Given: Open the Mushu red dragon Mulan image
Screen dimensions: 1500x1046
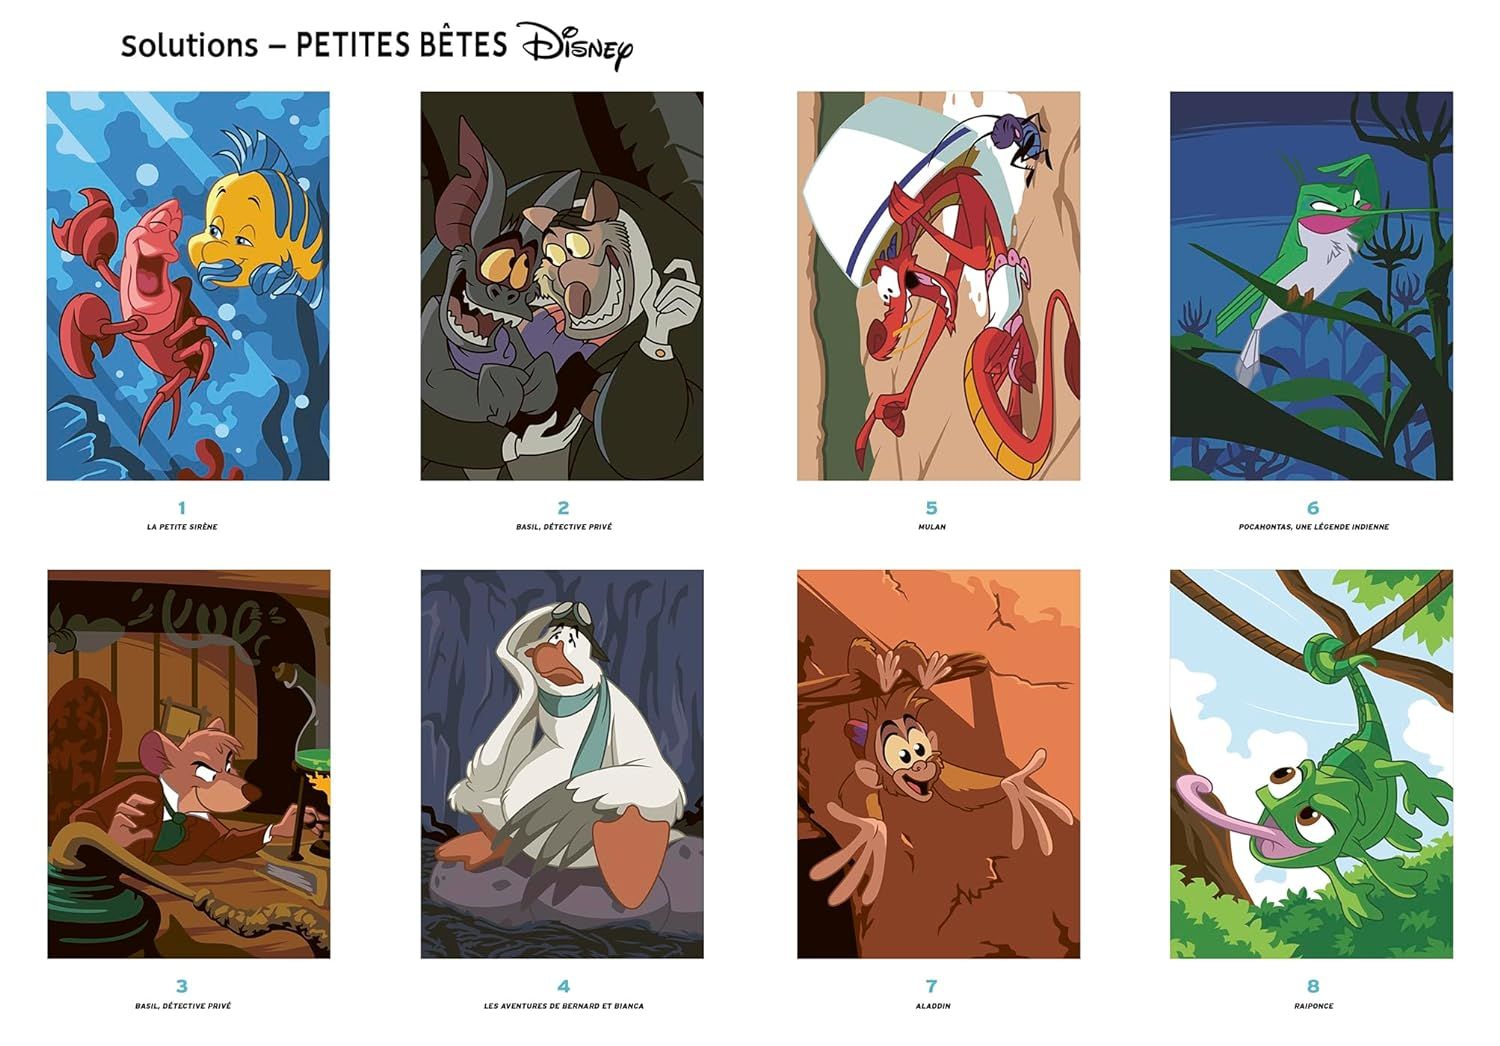Looking at the screenshot, I should coord(938,286).
